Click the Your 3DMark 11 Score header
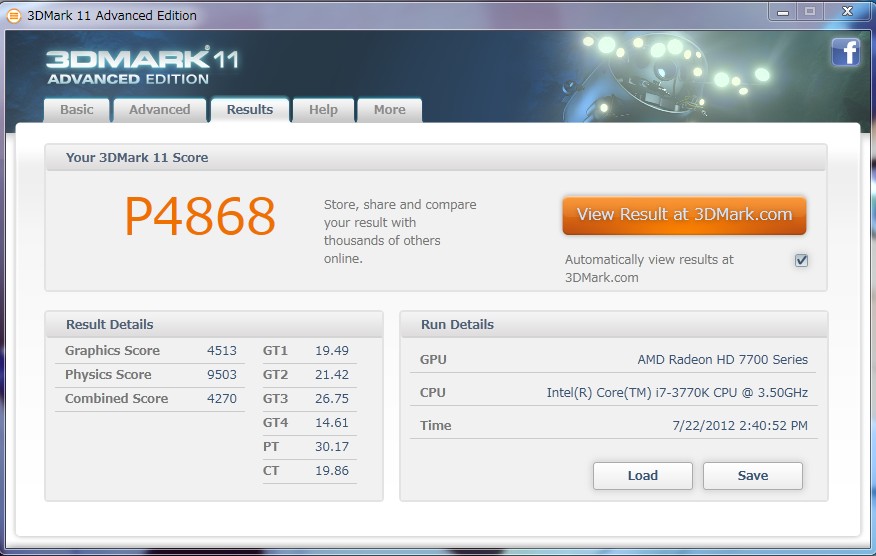Viewport: 876px width, 556px height. [x=436, y=158]
